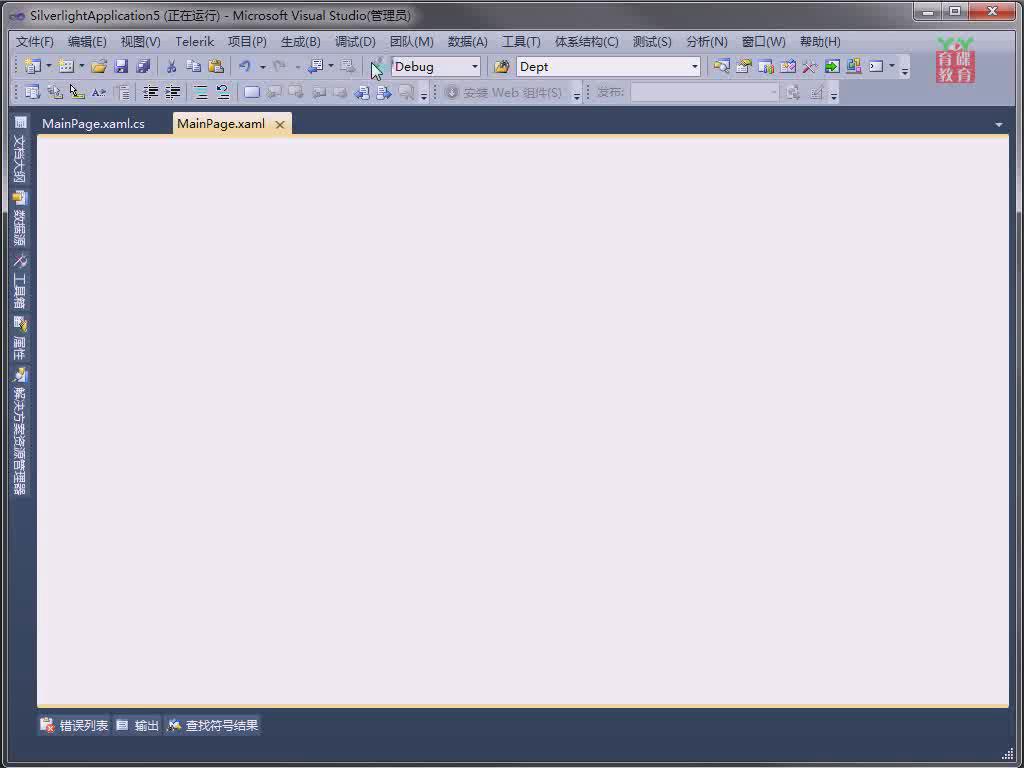Image resolution: width=1024 pixels, height=768 pixels.
Task: Open the 窗口(W) menu
Action: coord(763,42)
